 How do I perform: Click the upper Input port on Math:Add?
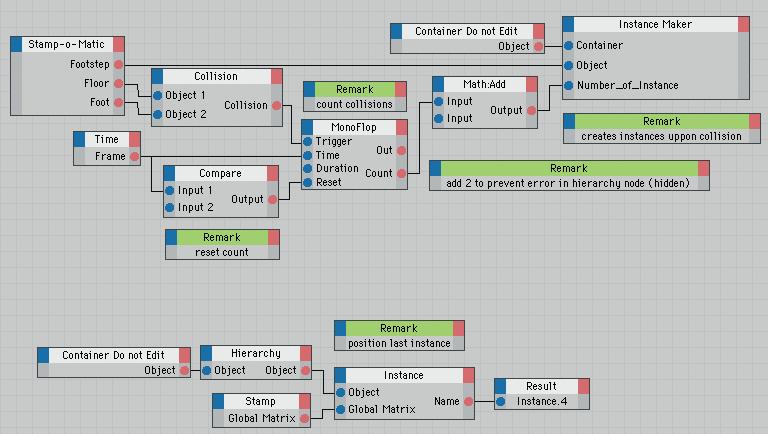tap(439, 101)
